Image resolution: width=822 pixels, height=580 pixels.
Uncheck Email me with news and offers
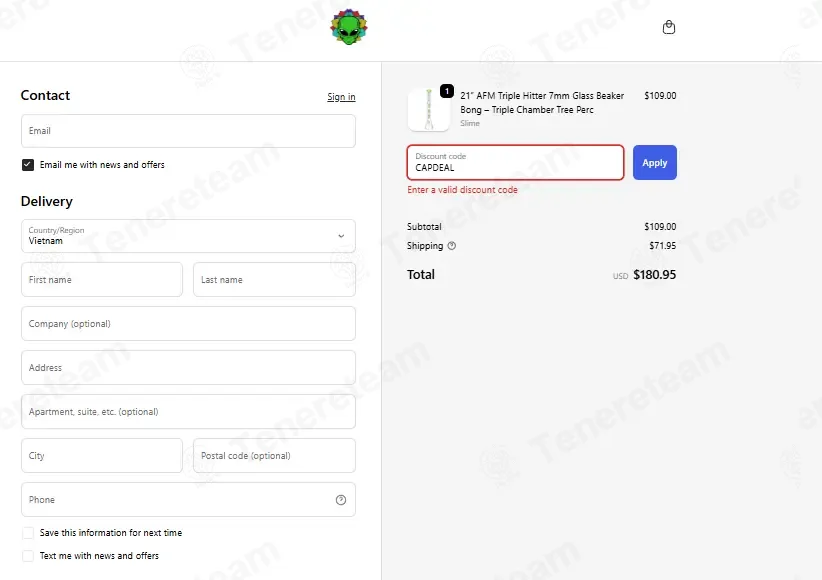tap(28, 165)
